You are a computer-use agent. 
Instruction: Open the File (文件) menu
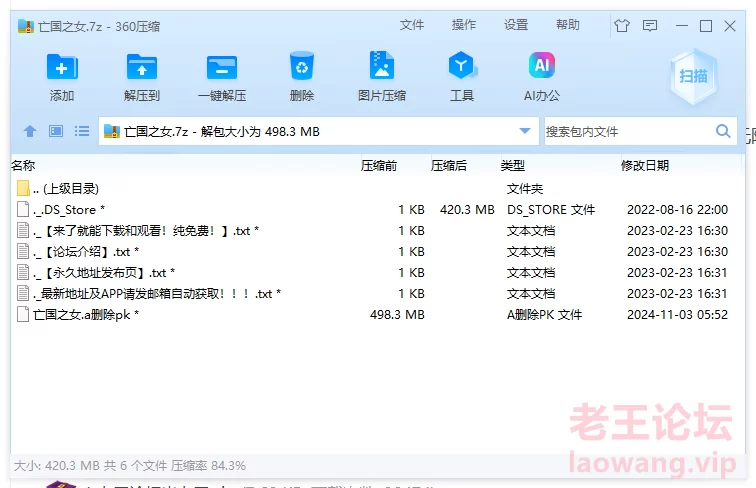pyautogui.click(x=412, y=25)
